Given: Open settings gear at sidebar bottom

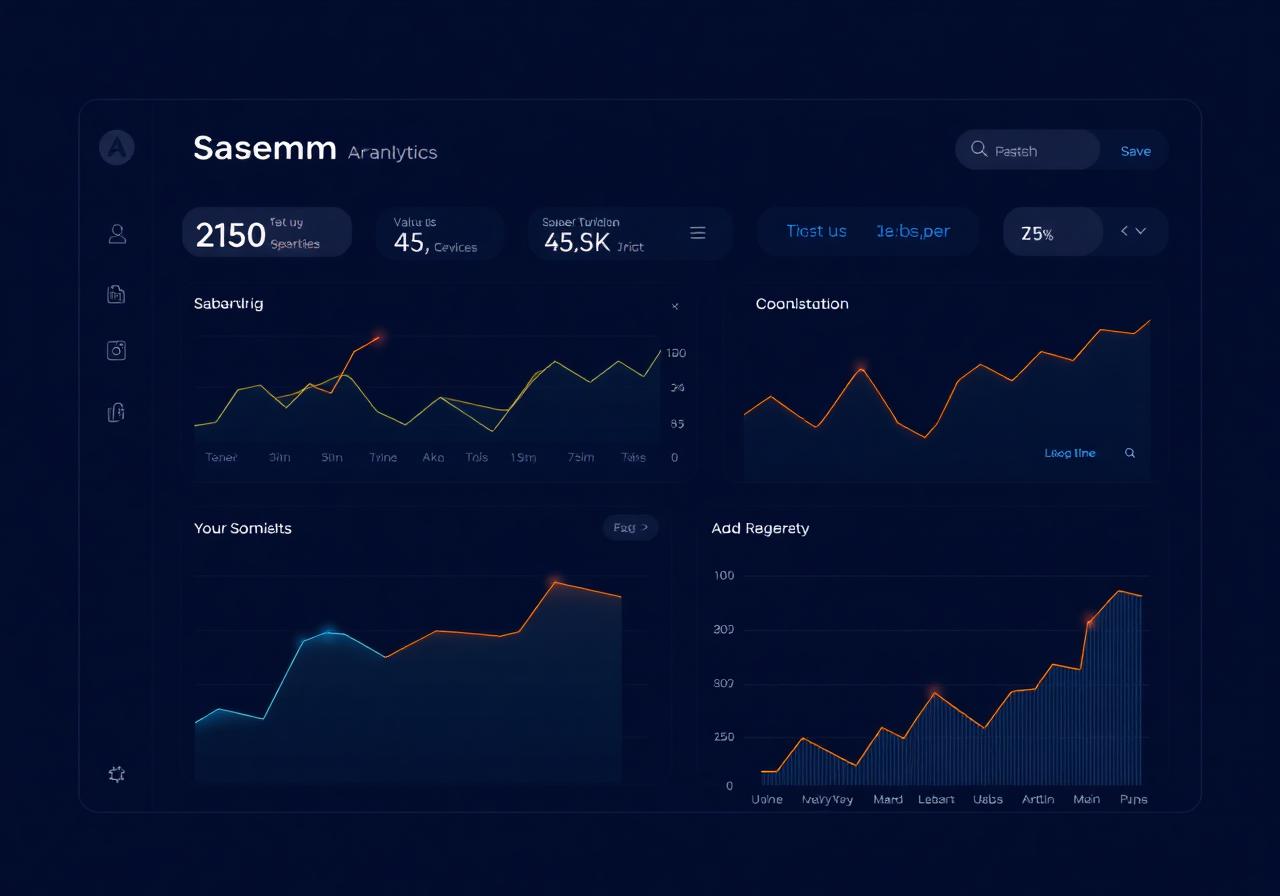Looking at the screenshot, I should [x=117, y=774].
